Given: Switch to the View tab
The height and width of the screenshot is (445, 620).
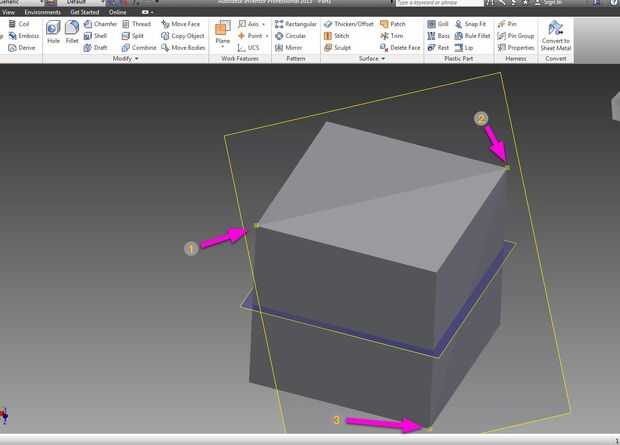Looking at the screenshot, I should [8, 12].
